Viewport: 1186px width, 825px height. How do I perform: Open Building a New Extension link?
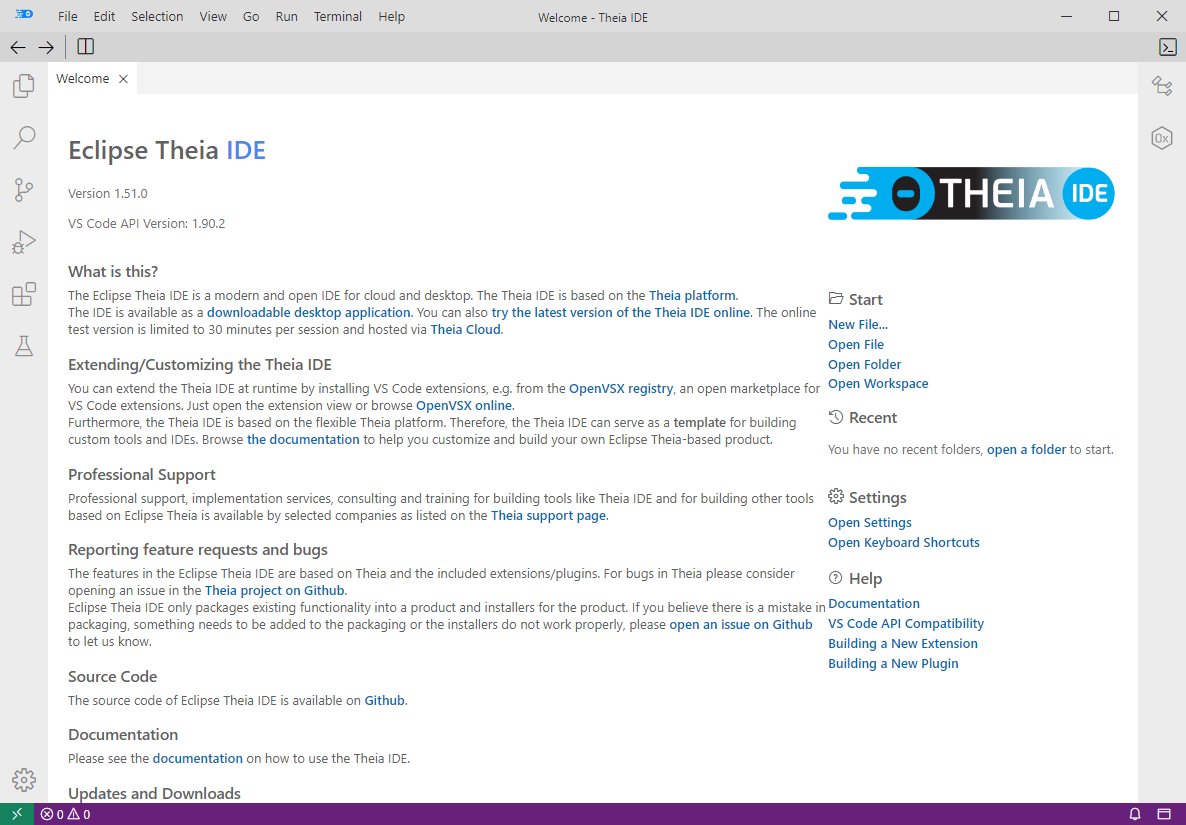click(x=903, y=644)
